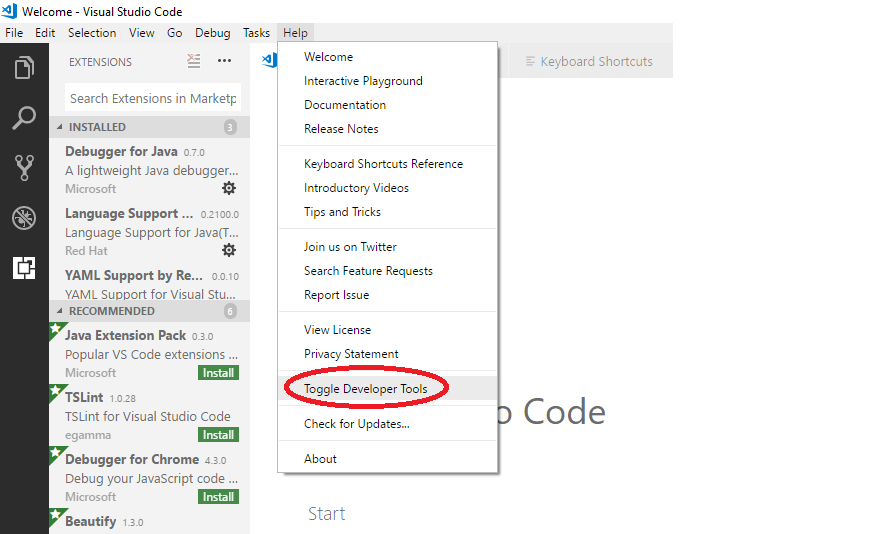Open the Go menu
Screen dimensions: 881x534
[x=175, y=33]
